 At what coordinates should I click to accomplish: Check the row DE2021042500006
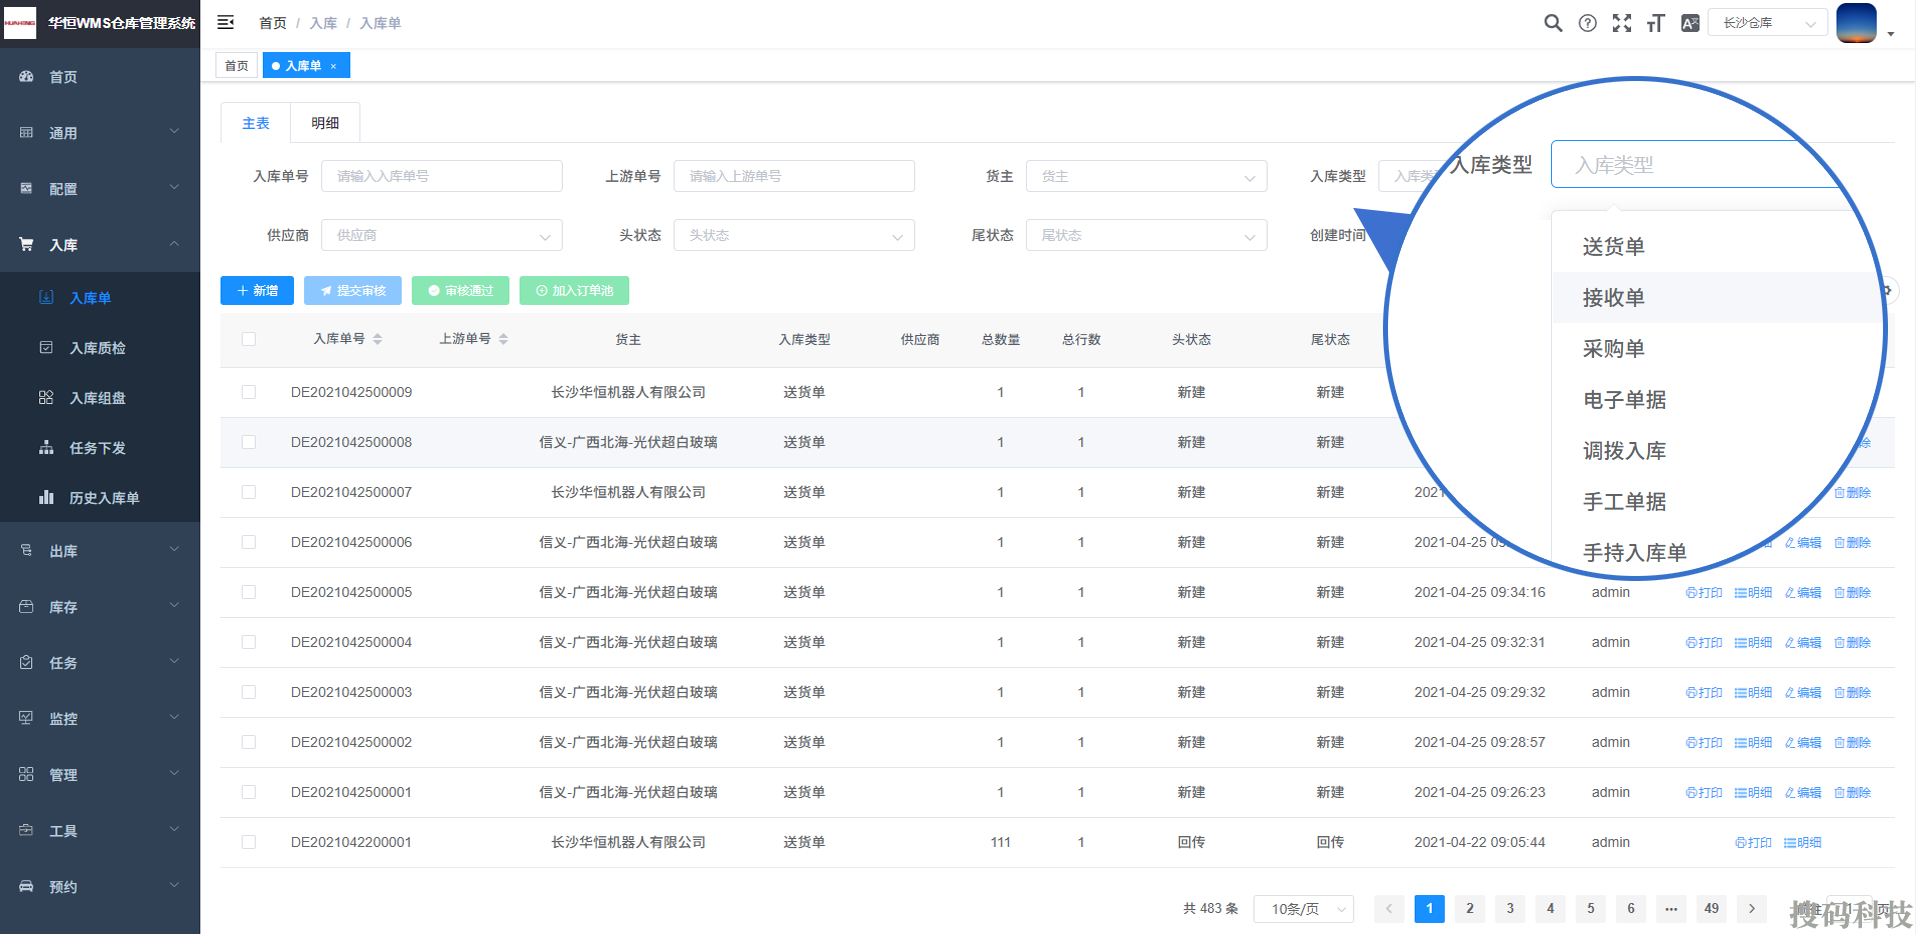(249, 542)
